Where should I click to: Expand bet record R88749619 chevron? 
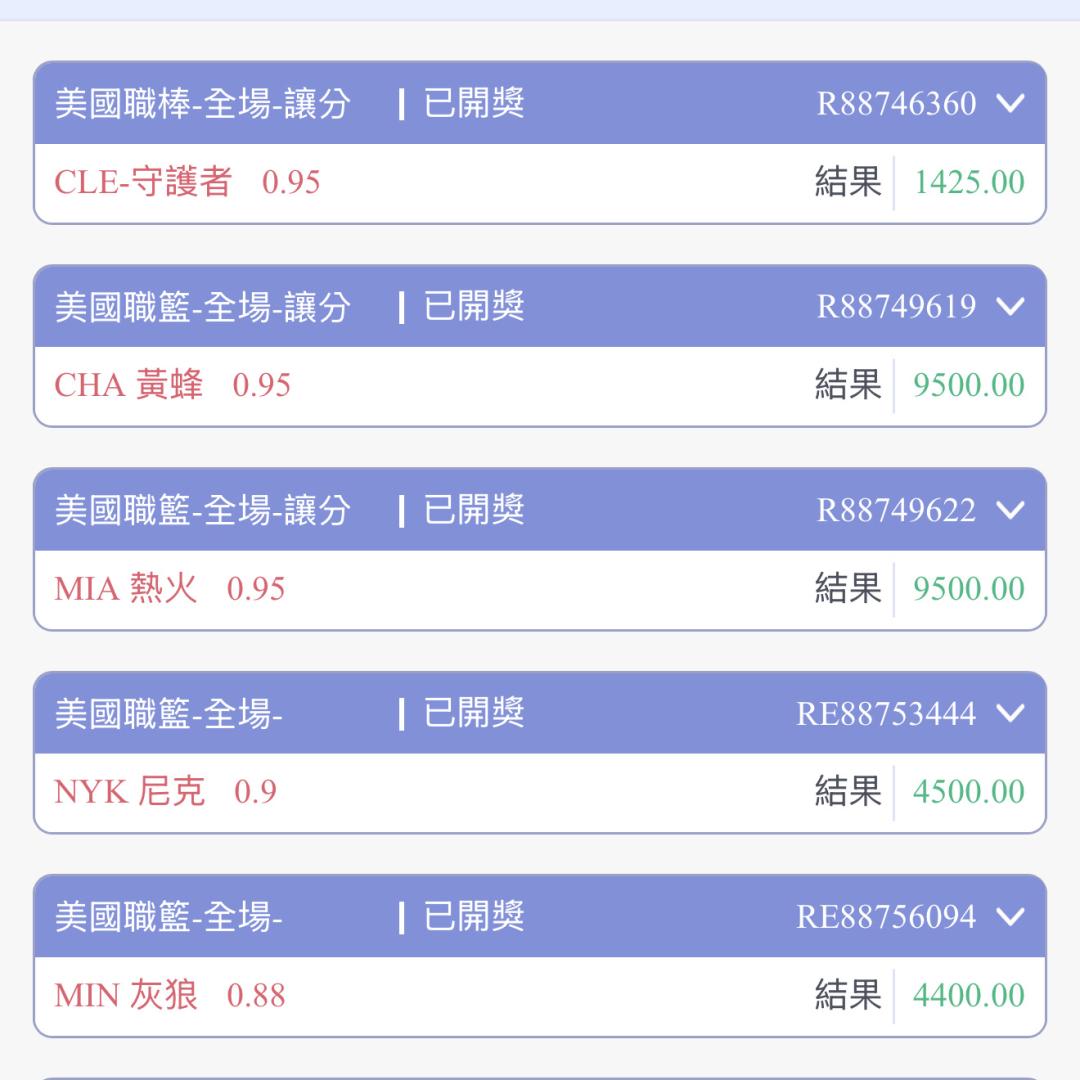1011,307
